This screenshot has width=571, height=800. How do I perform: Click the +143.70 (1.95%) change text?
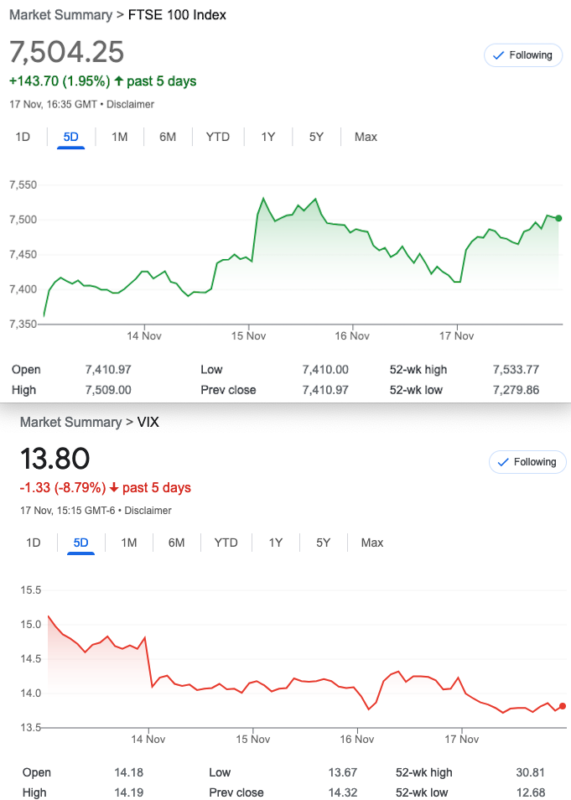tap(60, 81)
